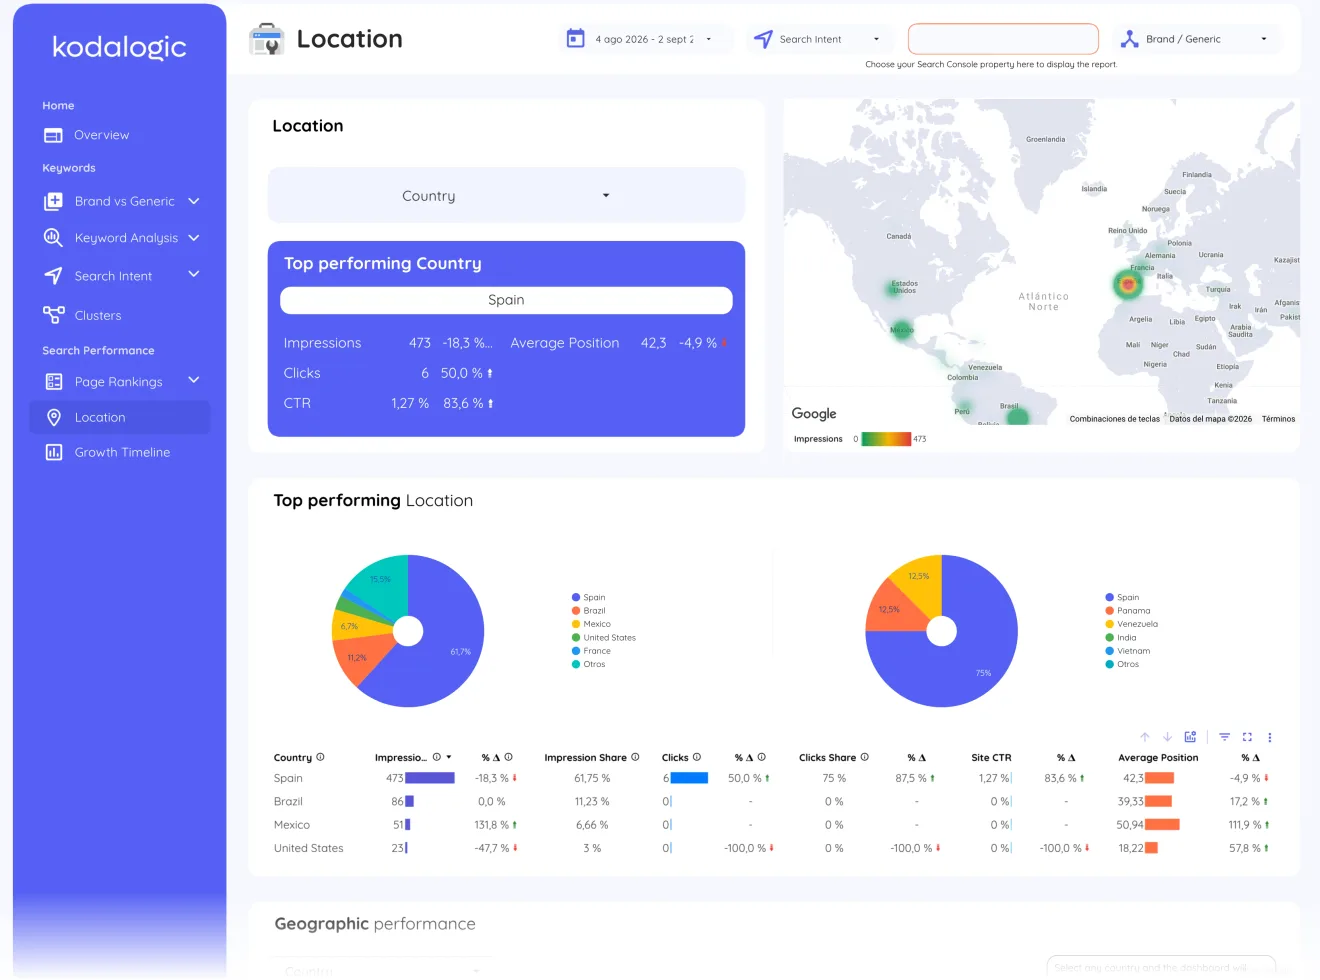Screen dimensions: 1320x980
Task: Click the Search Console property input field
Action: pos(1003,39)
